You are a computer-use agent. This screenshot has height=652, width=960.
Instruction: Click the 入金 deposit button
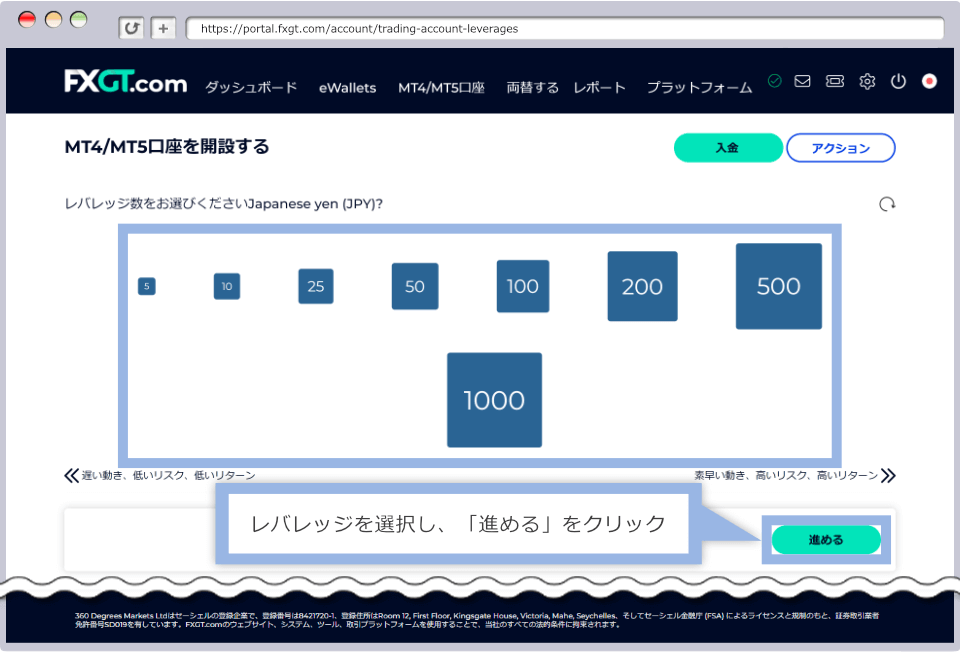click(728, 147)
